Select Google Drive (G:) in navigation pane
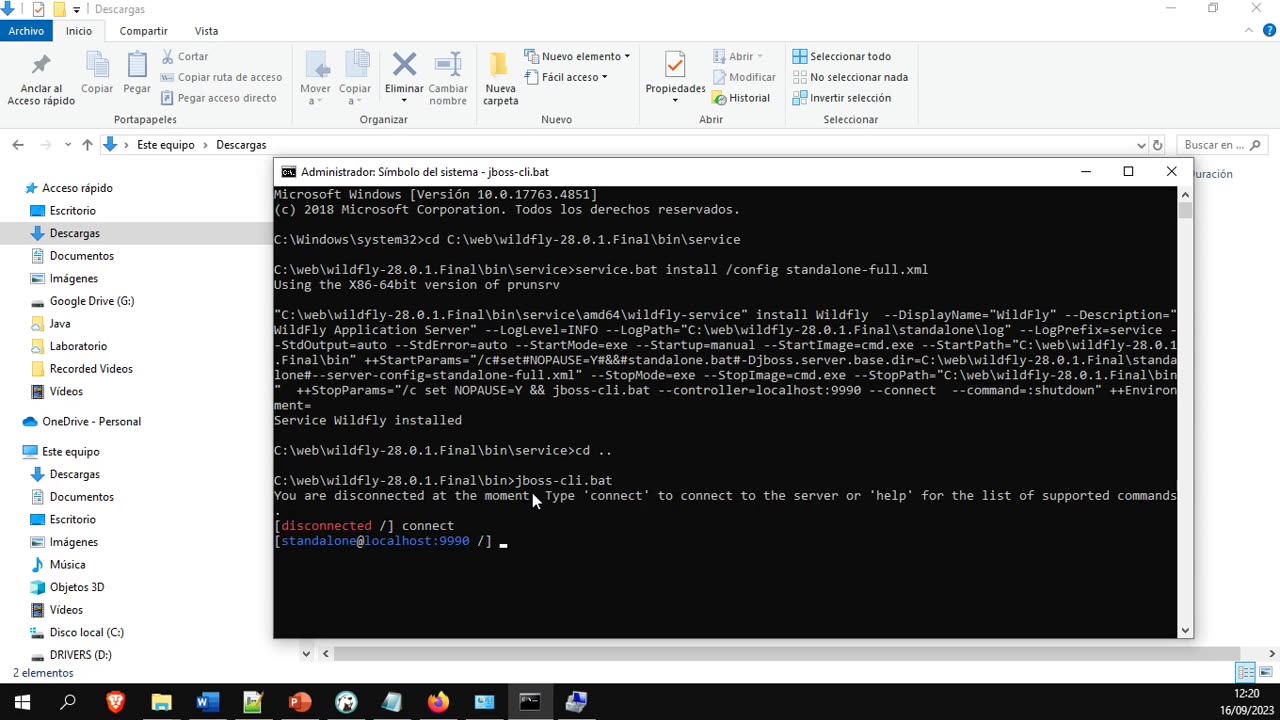The height and width of the screenshot is (720, 1280). click(92, 301)
